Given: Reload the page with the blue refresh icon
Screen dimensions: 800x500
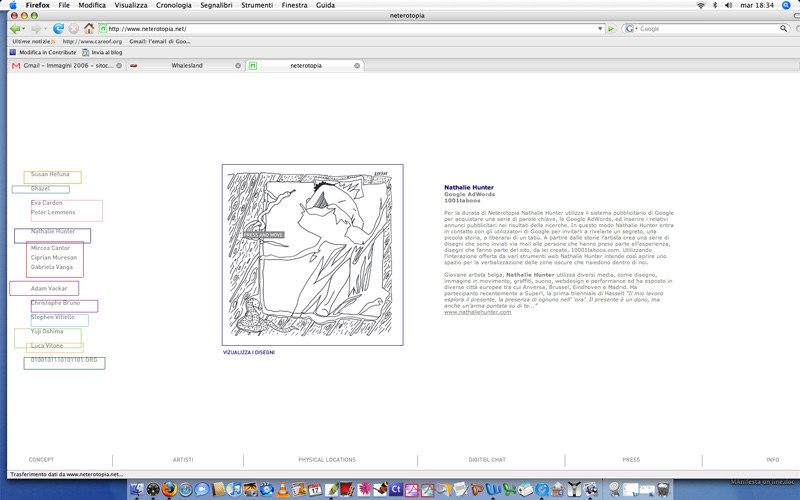Looking at the screenshot, I should (59, 29).
